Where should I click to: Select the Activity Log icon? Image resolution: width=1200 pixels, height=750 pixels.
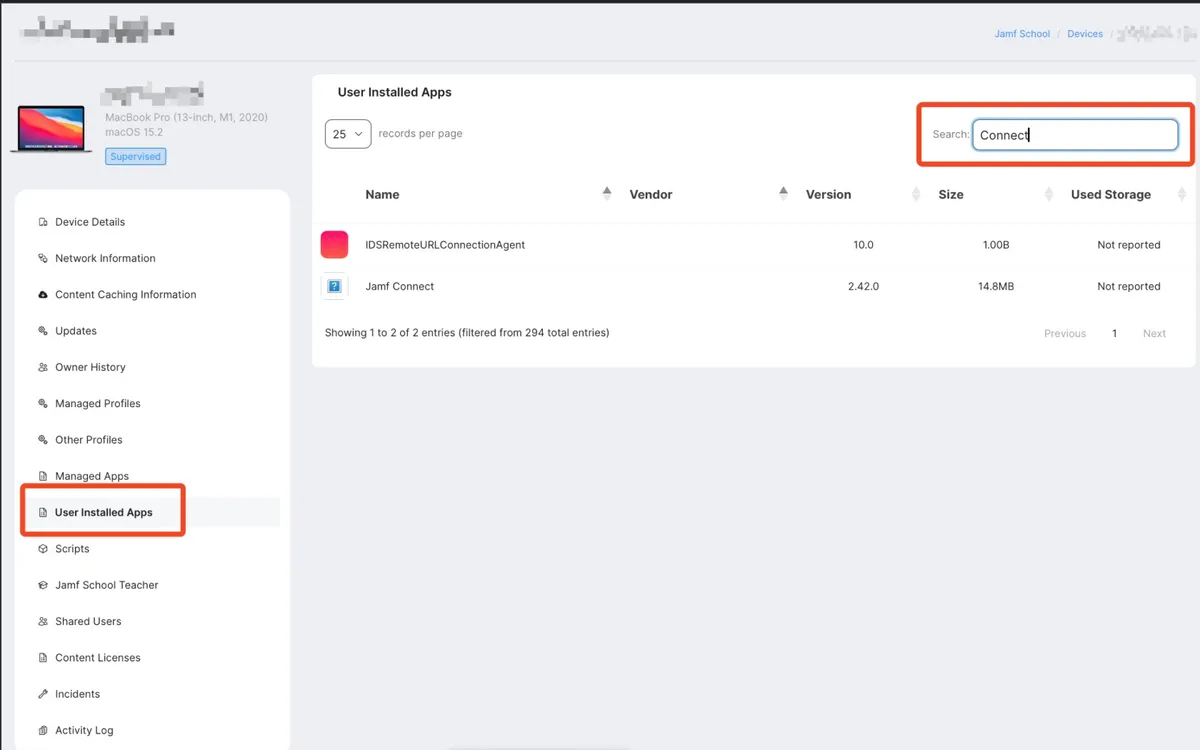pos(44,730)
